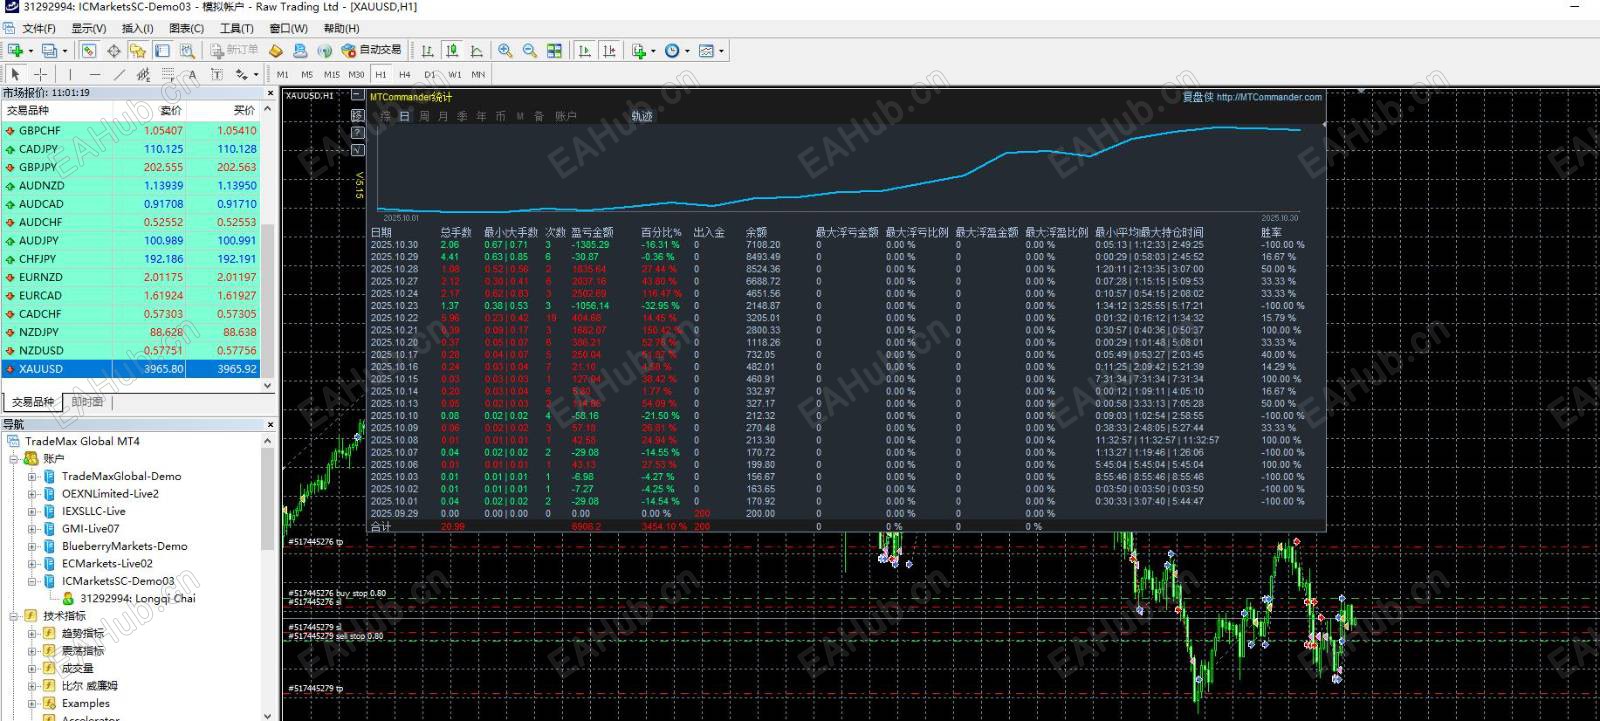Viewport: 1600px width, 721px height.
Task: Open the 显示(V) menu
Action: coord(88,28)
